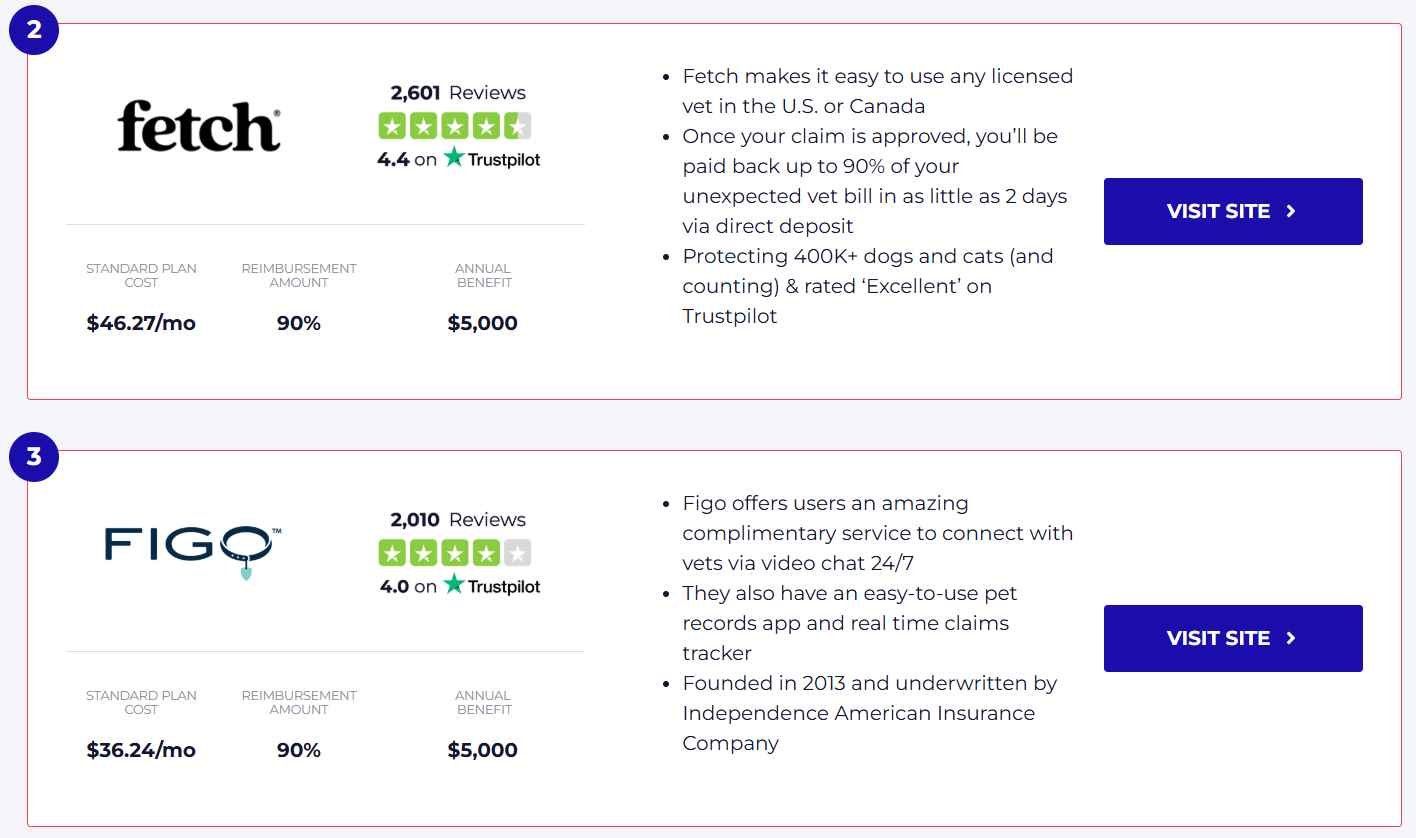This screenshot has width=1416, height=838.
Task: Click the Fetch logo
Action: click(x=199, y=126)
